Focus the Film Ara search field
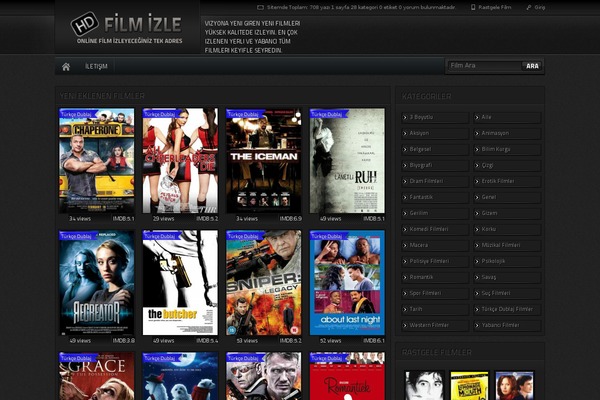The image size is (600, 400). click(x=484, y=66)
